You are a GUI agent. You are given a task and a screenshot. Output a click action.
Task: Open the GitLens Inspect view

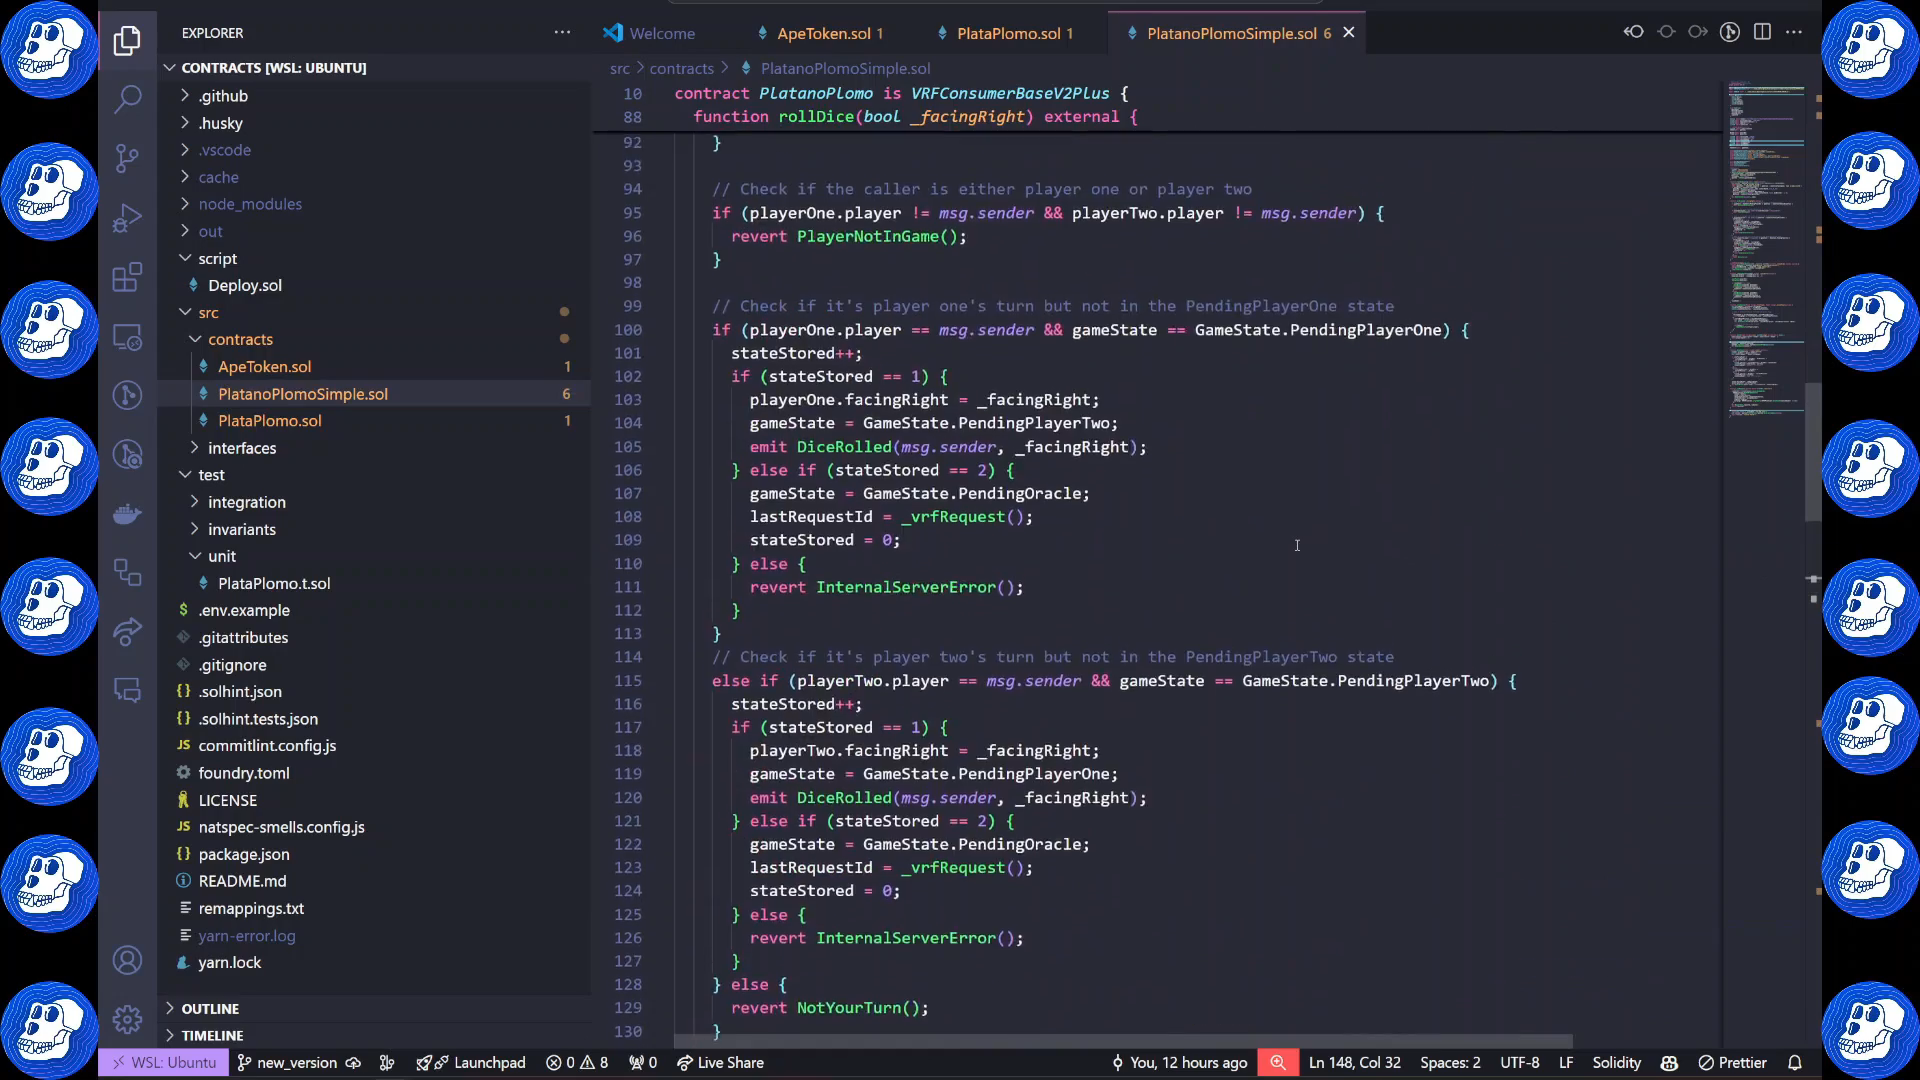click(127, 455)
